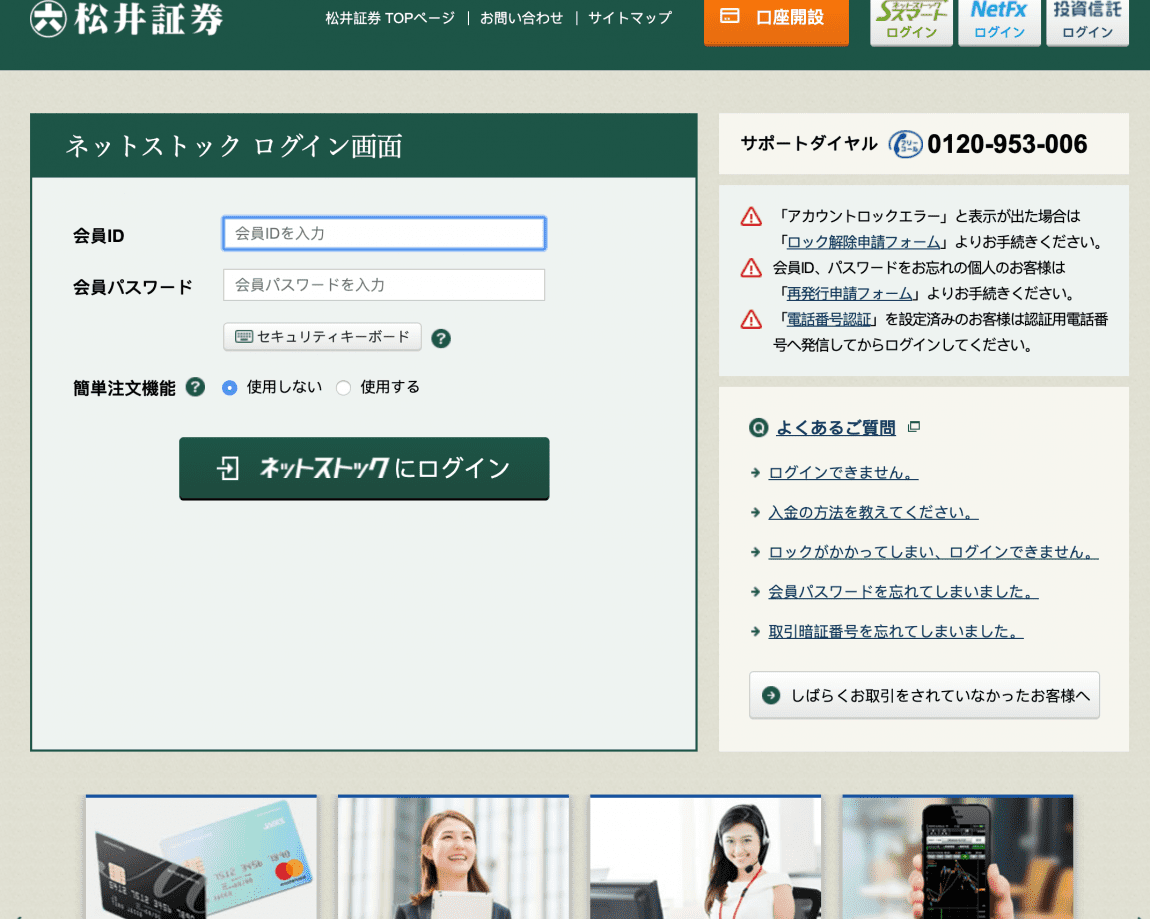
Task: Click the Matsui Securities logo
Action: coord(126,19)
